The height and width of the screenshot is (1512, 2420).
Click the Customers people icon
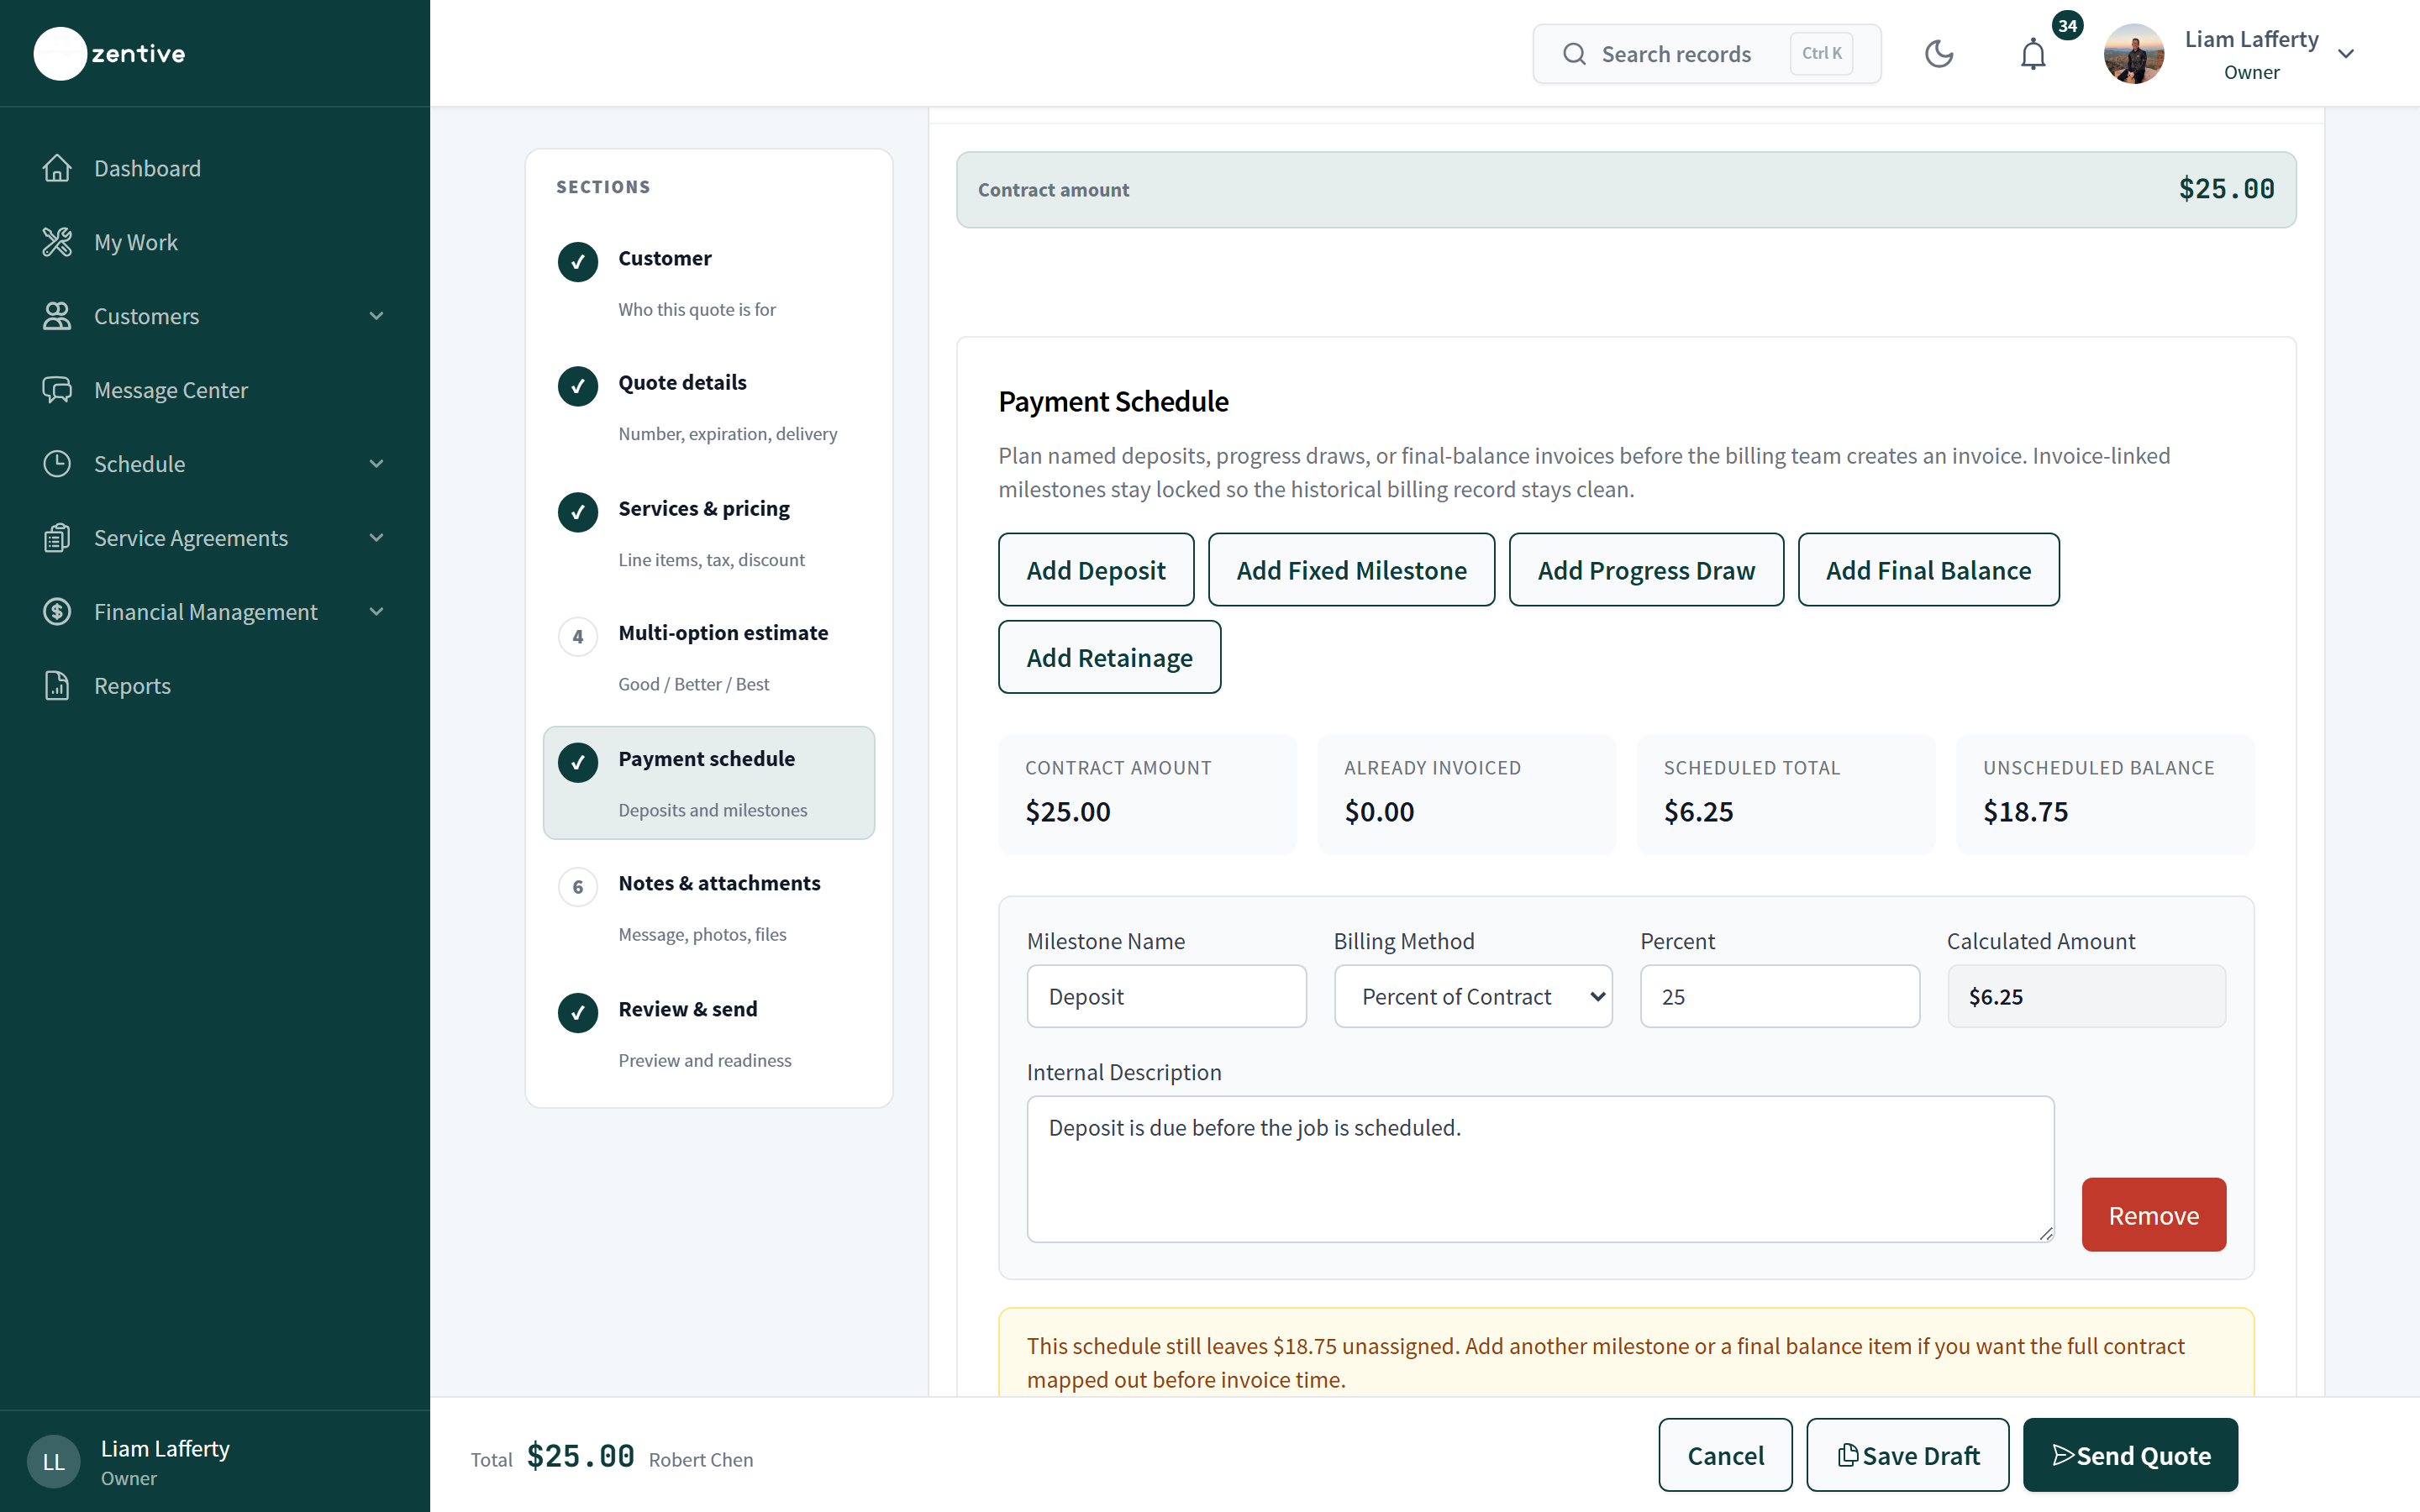point(57,316)
